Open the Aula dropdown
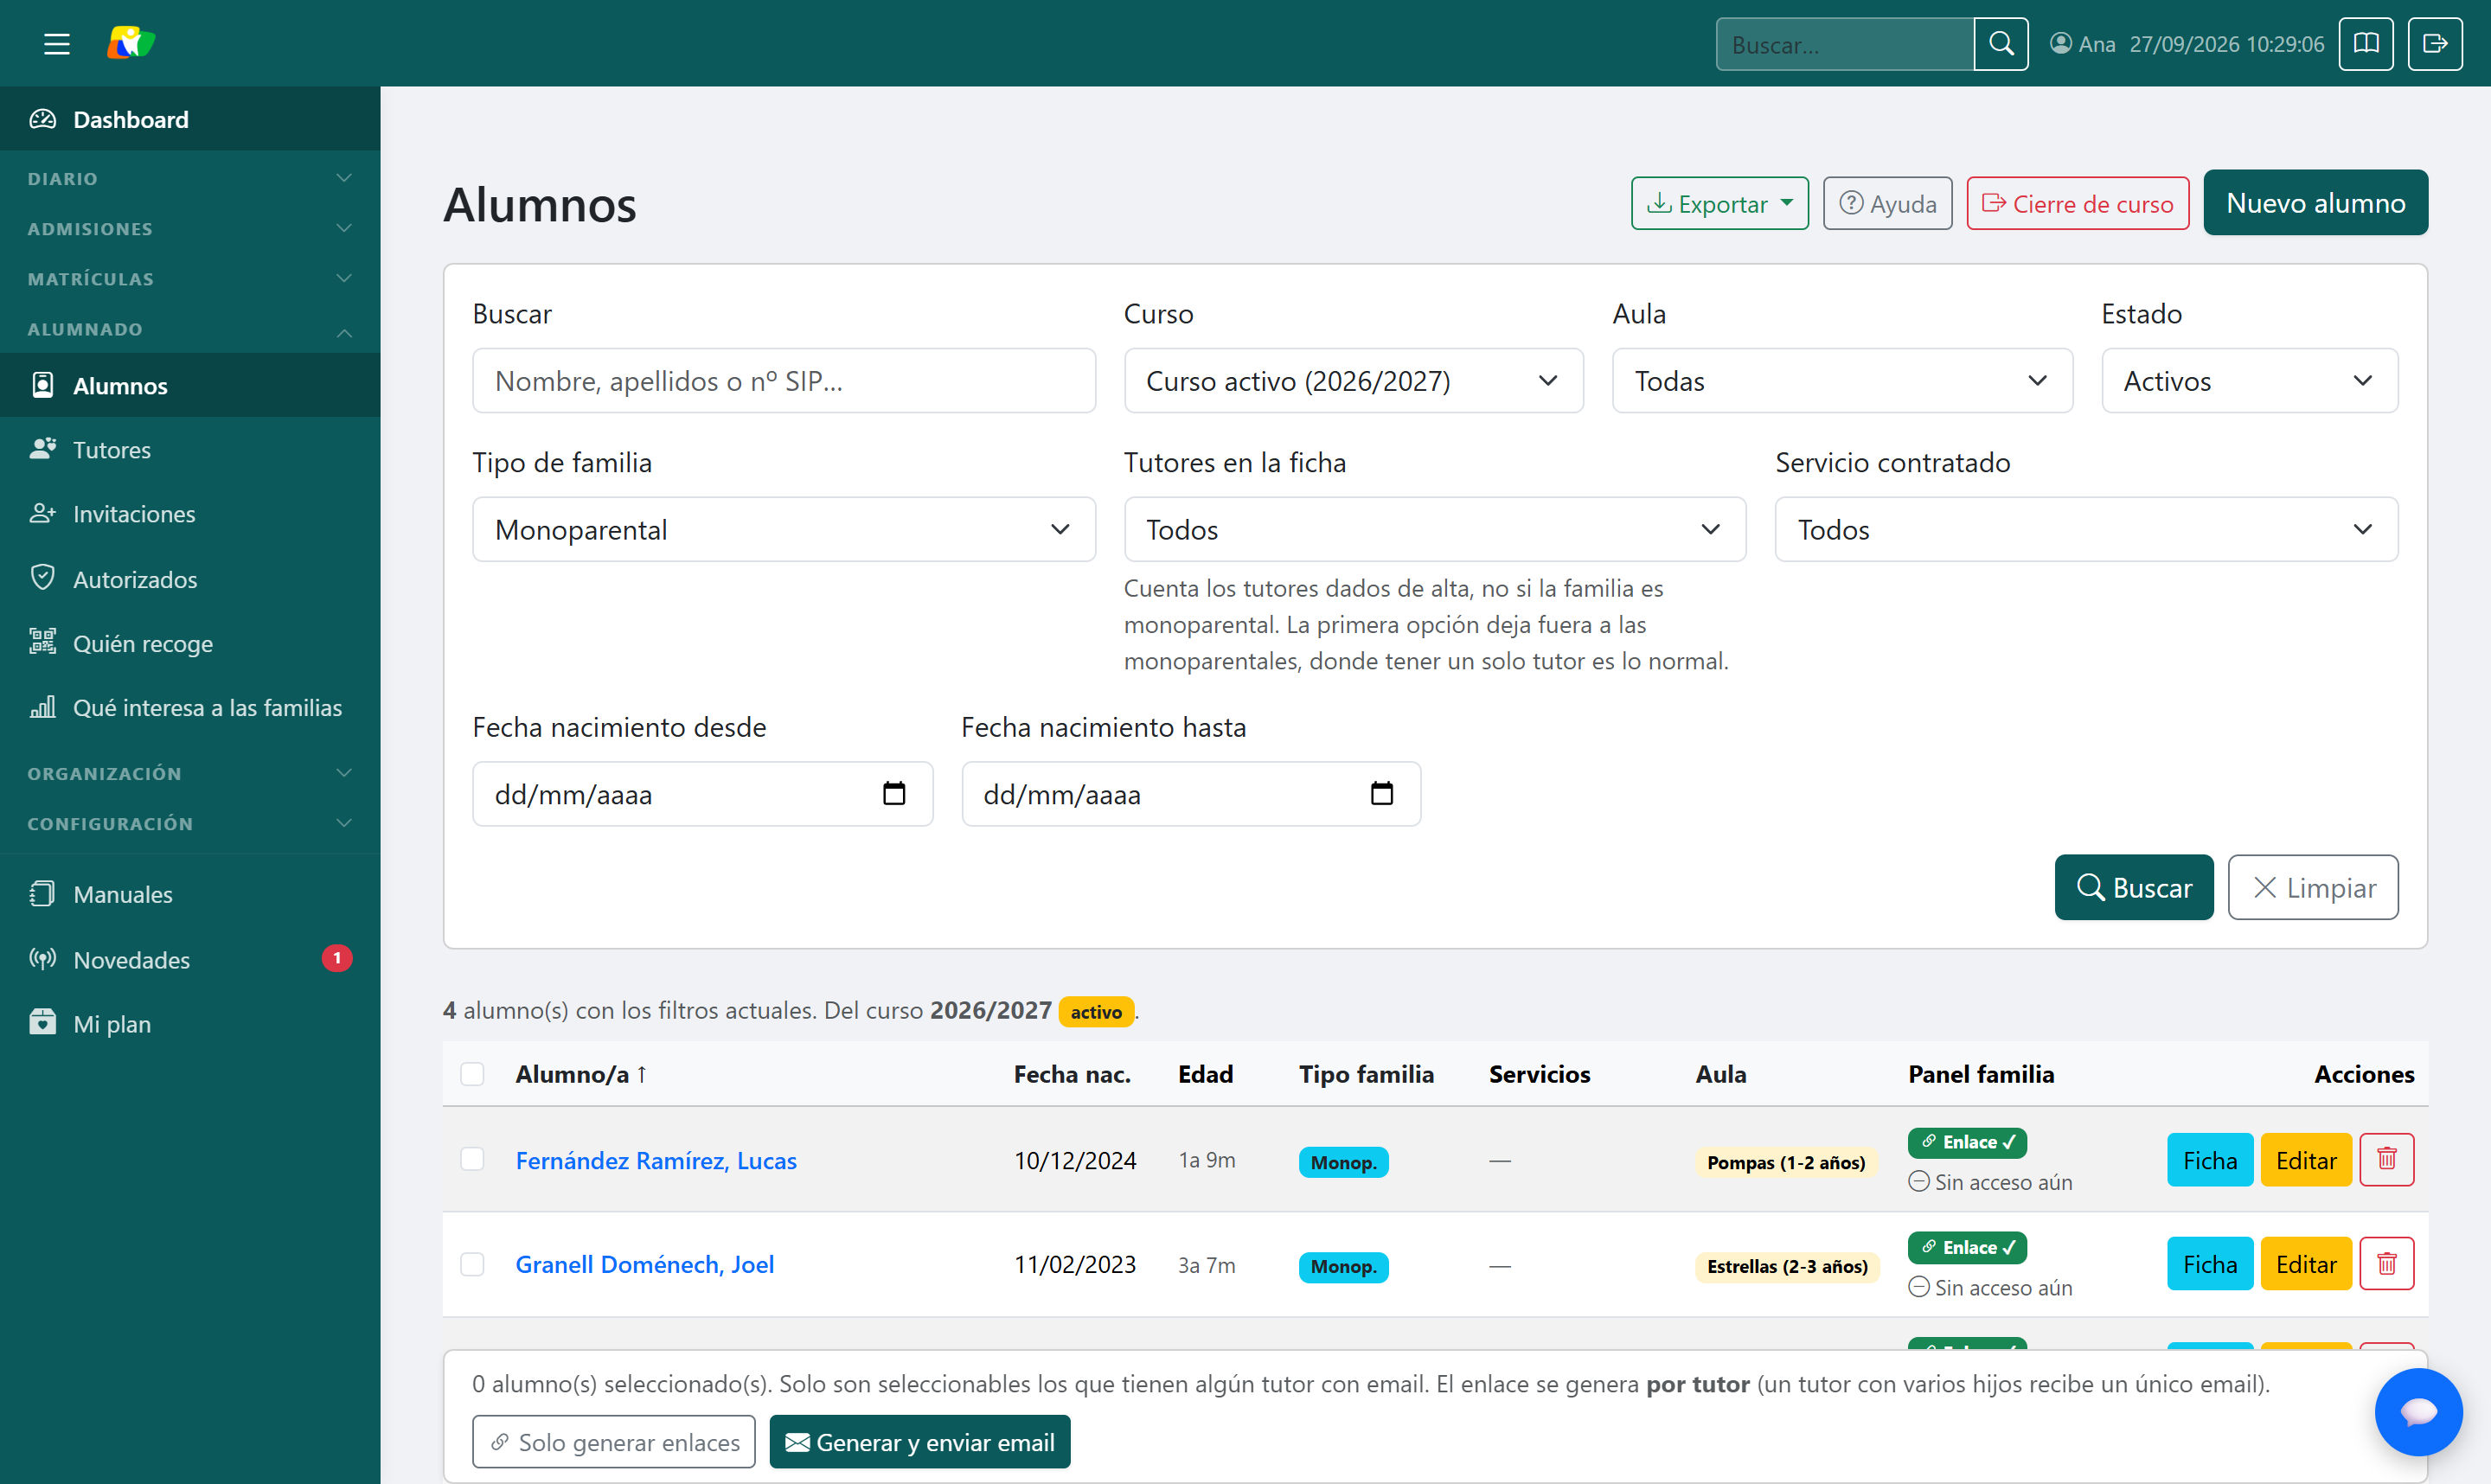This screenshot has height=1484, width=2491. coord(1842,381)
